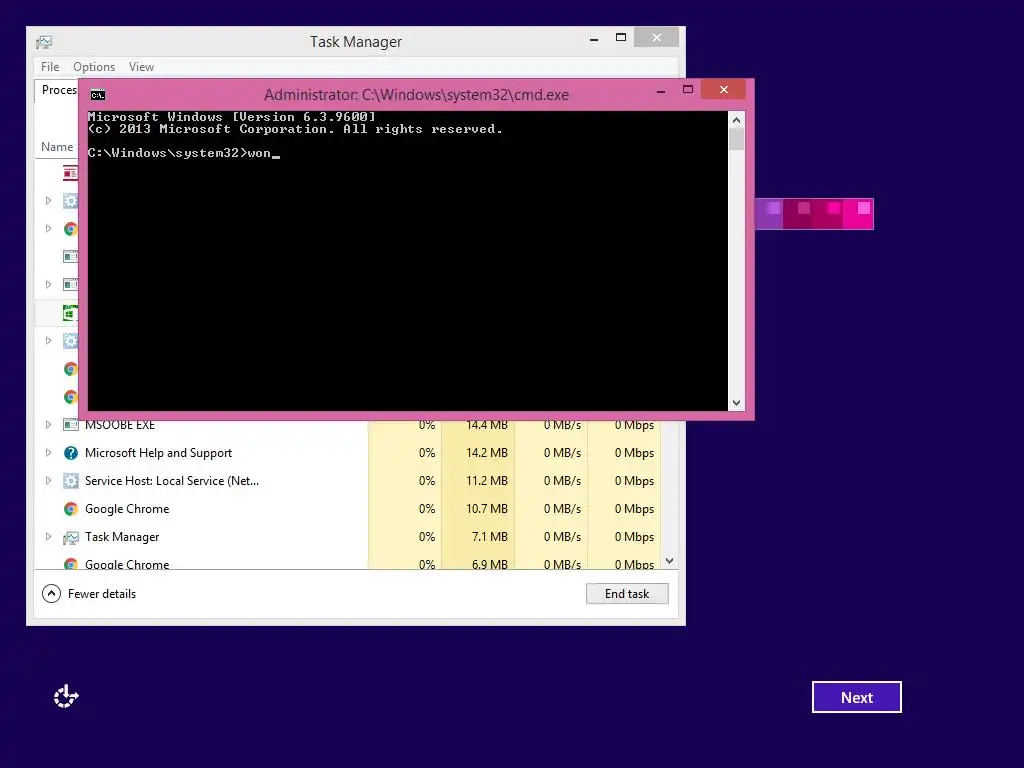Open the cmd.exe title bar system icon
The width and height of the screenshot is (1024, 768).
click(x=98, y=95)
